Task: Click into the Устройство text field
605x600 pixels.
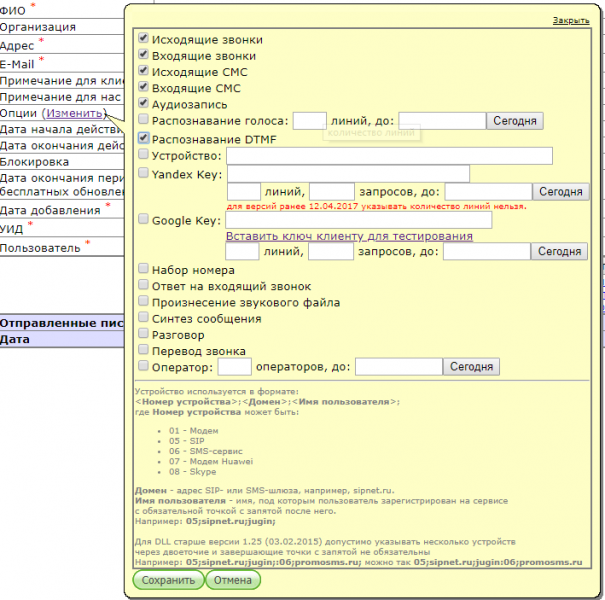Action: 389,156
